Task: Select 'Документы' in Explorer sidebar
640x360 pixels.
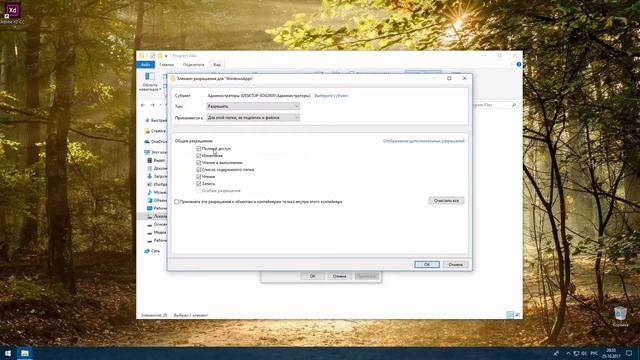Action: point(157,168)
